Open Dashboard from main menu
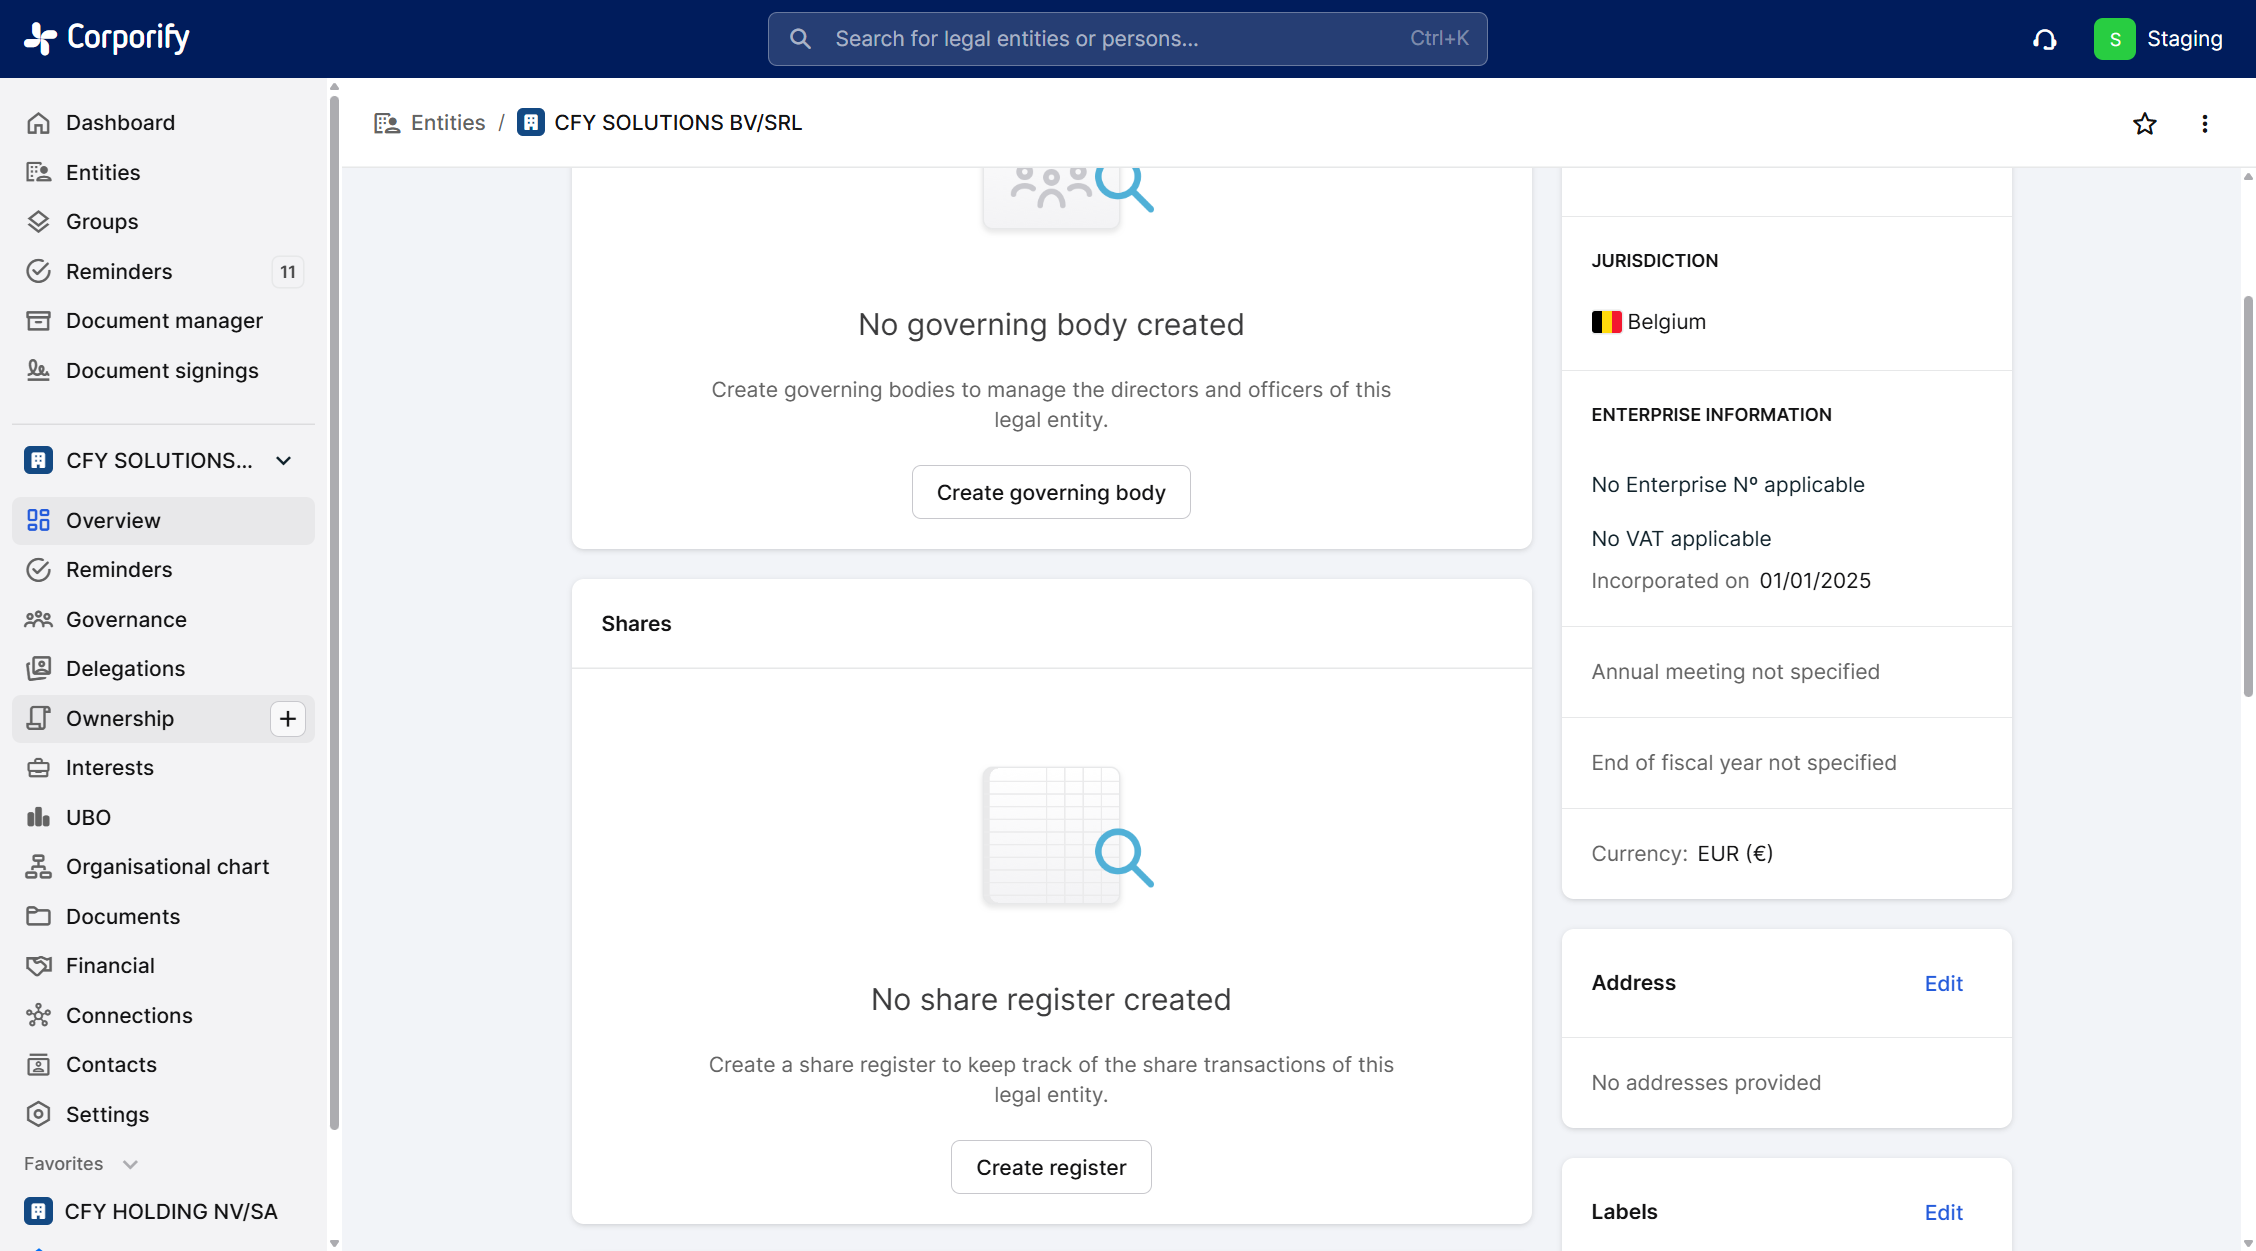This screenshot has height=1251, width=2256. click(120, 123)
